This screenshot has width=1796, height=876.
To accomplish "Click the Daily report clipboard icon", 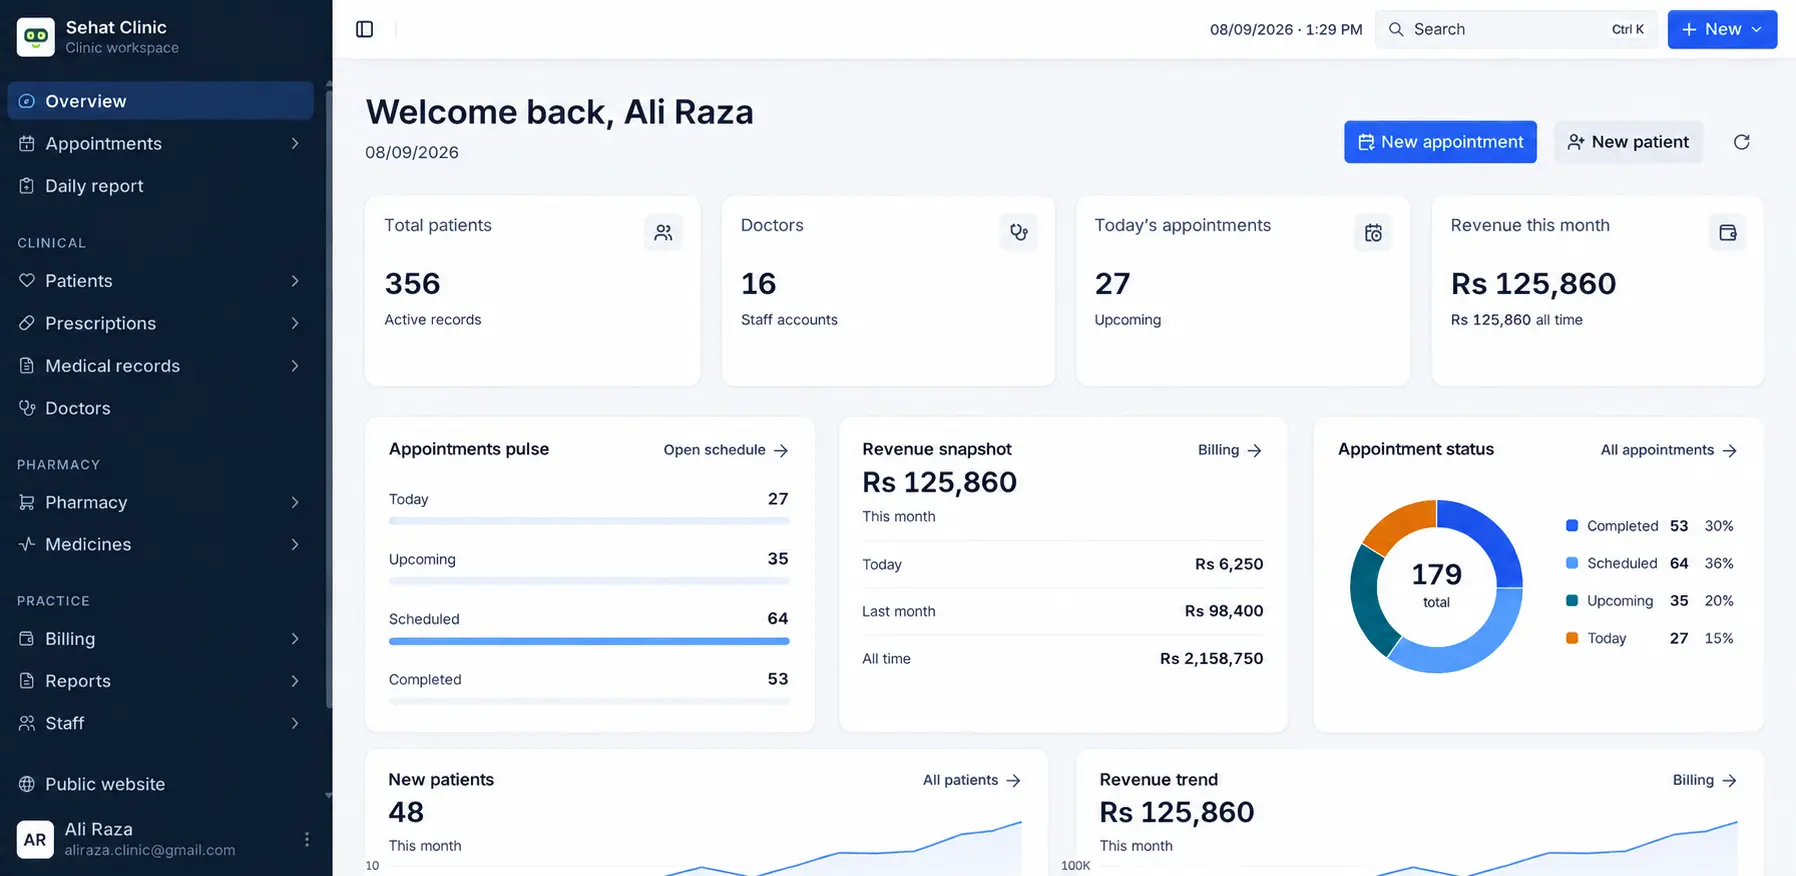I will [27, 186].
